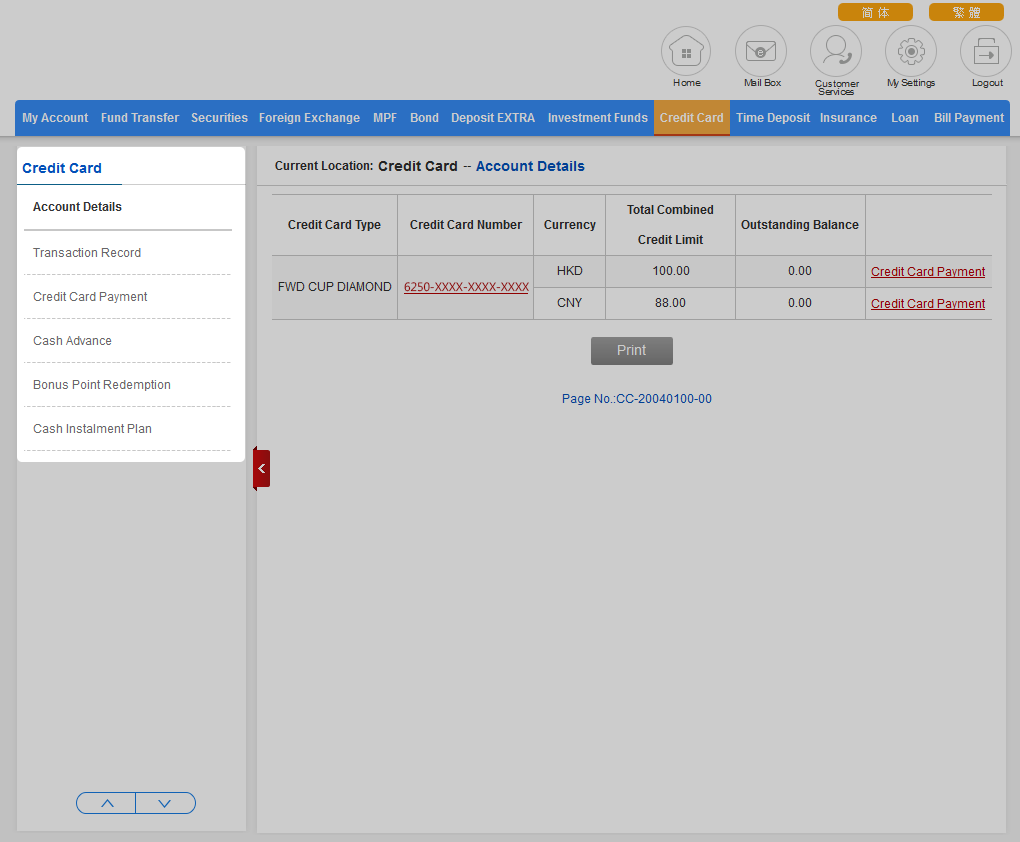Image resolution: width=1020 pixels, height=842 pixels.
Task: Select Cash Instalment Plan in sidebar
Action: point(92,429)
